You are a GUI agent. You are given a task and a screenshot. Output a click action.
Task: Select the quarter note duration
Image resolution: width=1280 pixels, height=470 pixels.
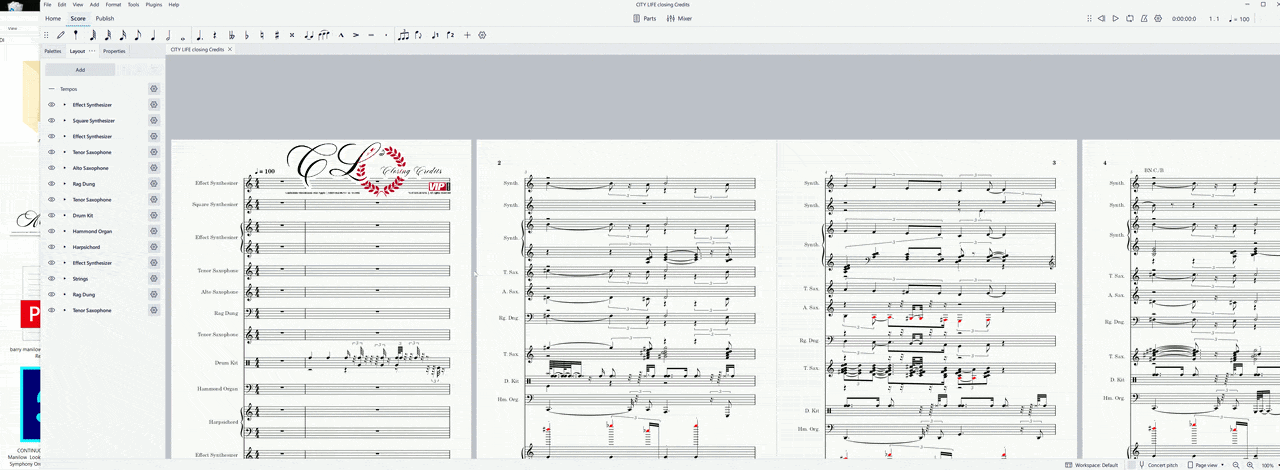[x=153, y=35]
